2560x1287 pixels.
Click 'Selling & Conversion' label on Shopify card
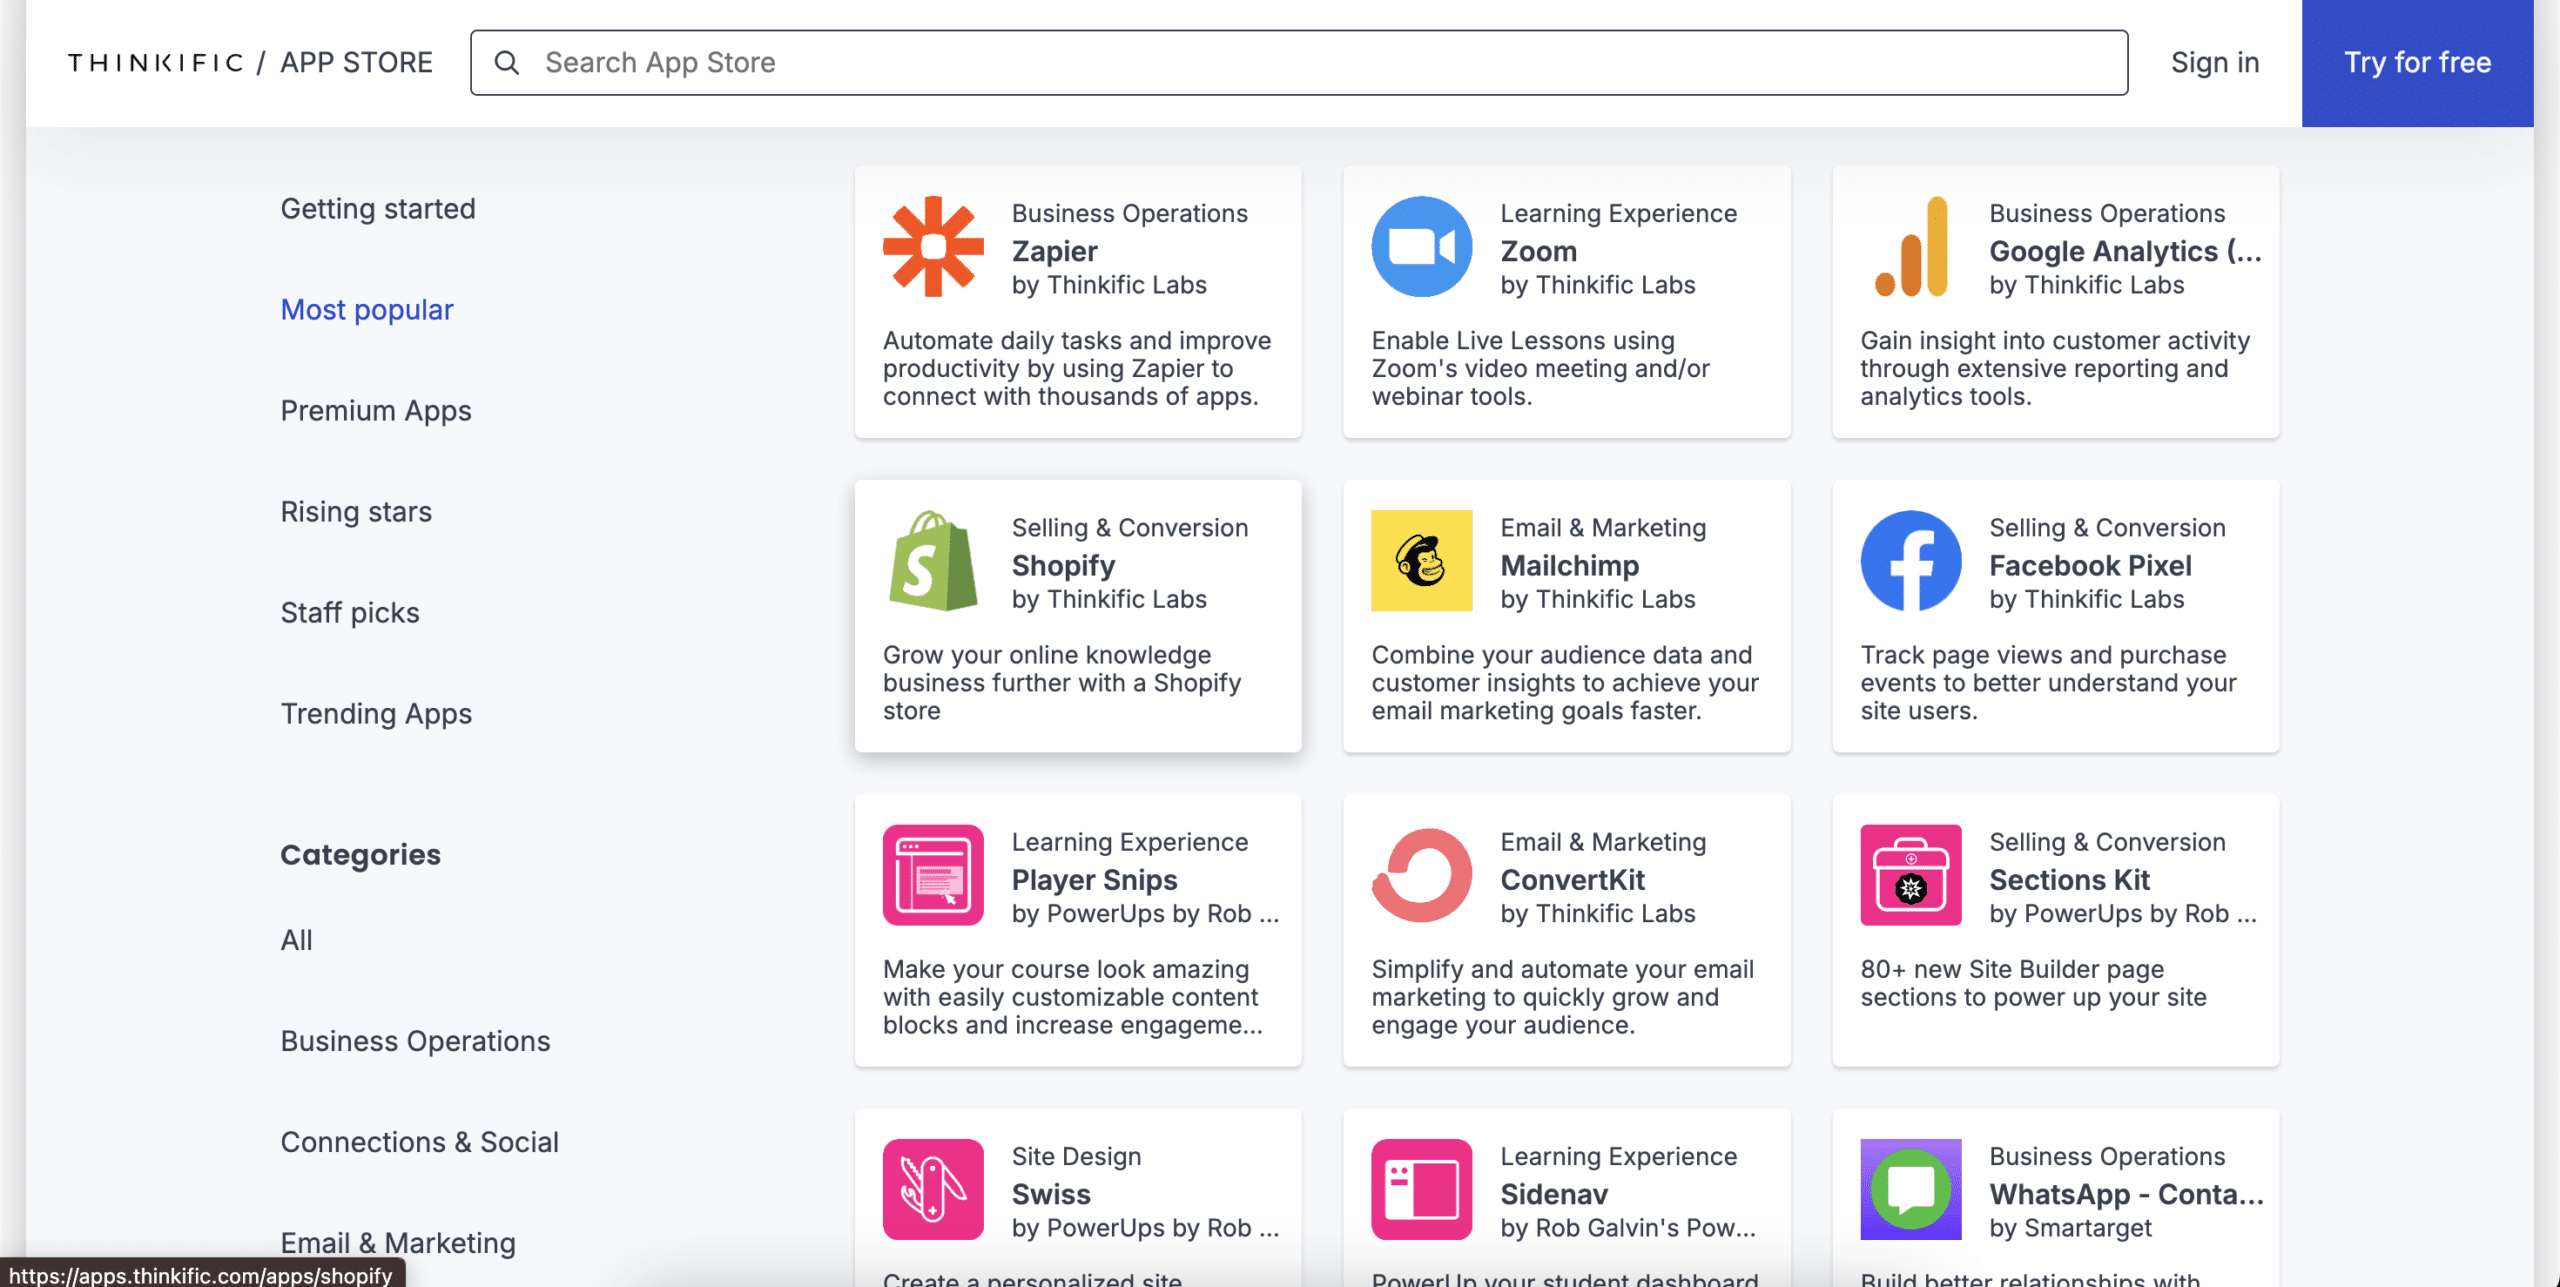point(1129,527)
